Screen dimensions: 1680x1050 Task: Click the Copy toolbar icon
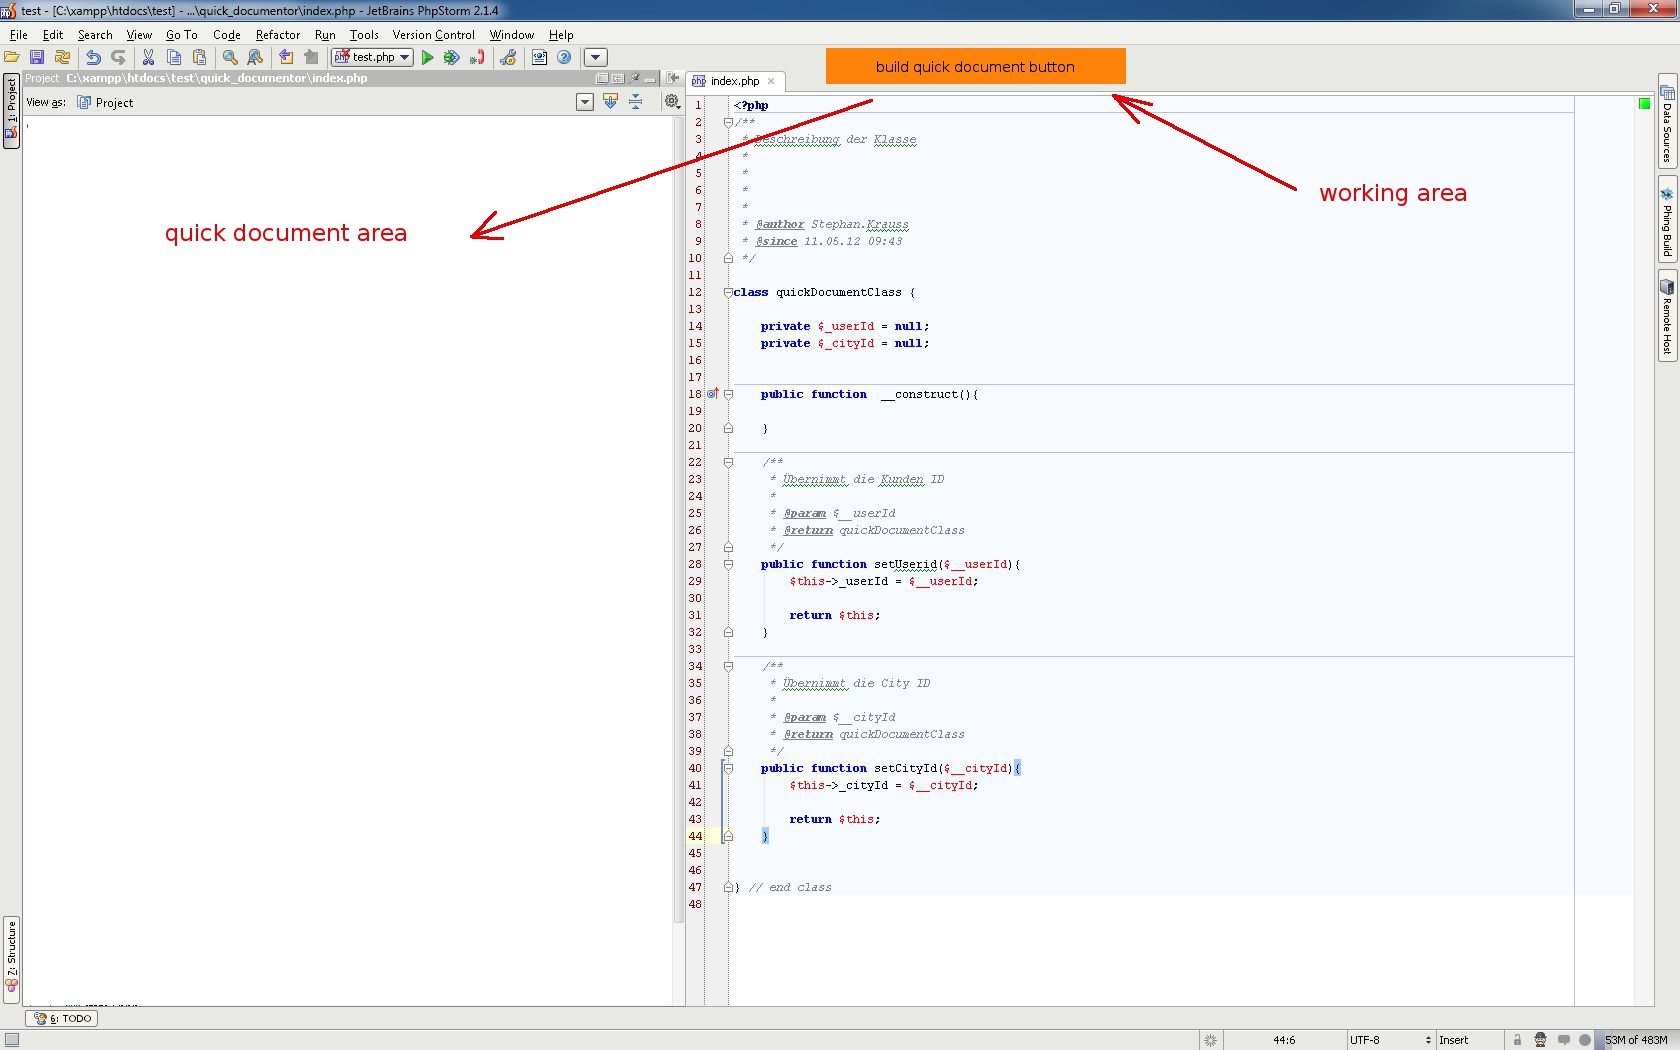[x=174, y=58]
